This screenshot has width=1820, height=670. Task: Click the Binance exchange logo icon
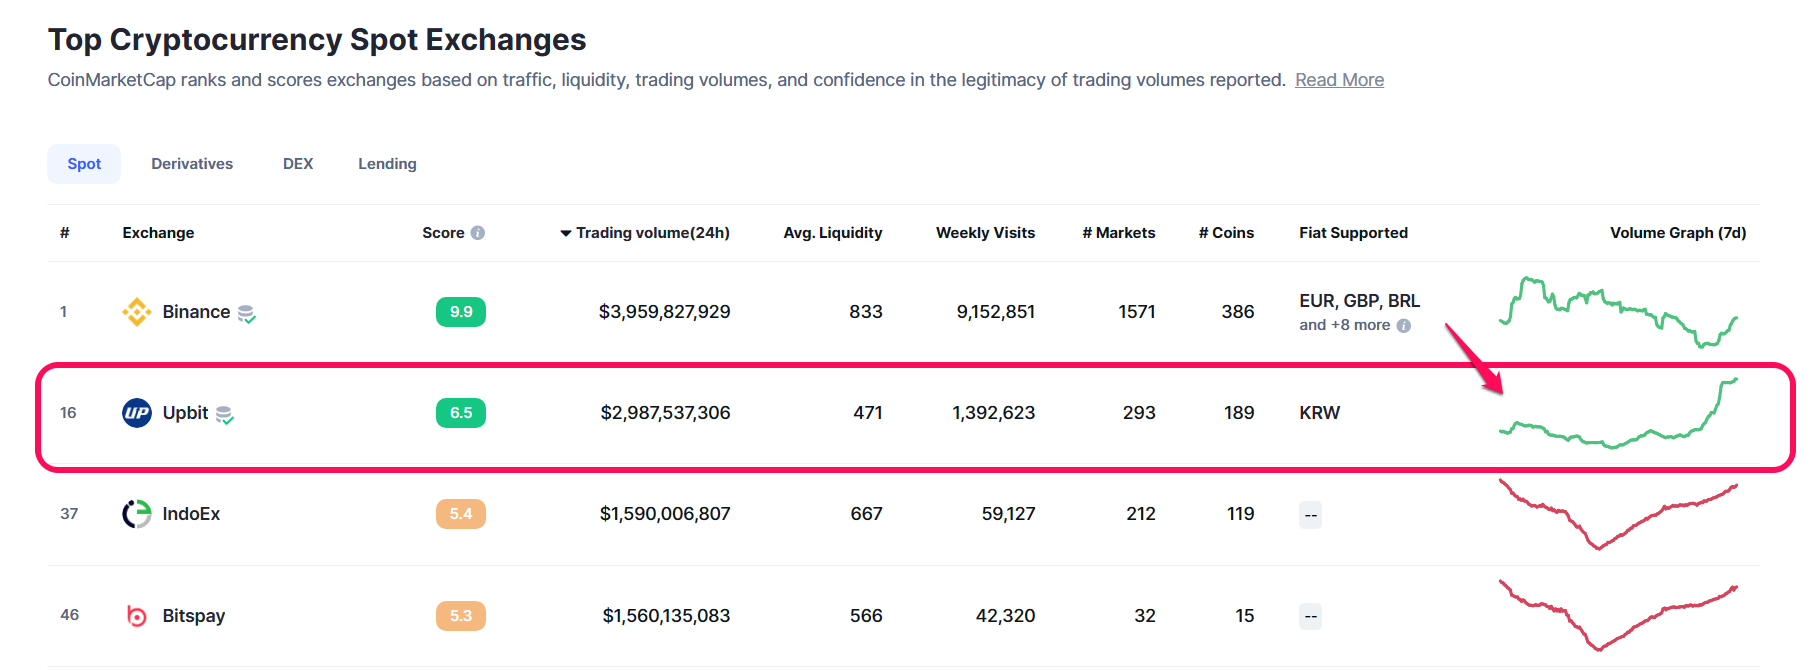click(136, 312)
